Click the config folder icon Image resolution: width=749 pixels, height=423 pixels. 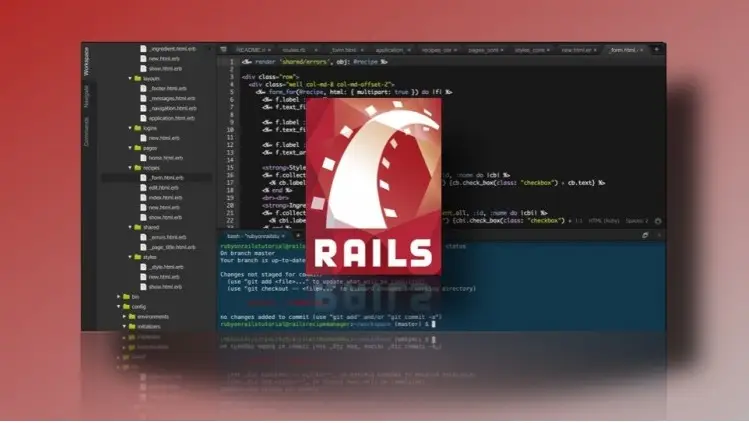[x=126, y=307]
